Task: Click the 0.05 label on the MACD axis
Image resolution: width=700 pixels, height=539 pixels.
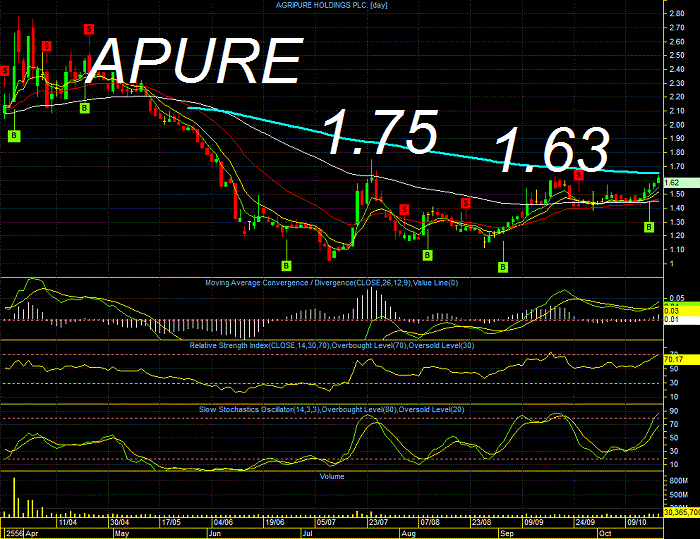Action: 677,298
